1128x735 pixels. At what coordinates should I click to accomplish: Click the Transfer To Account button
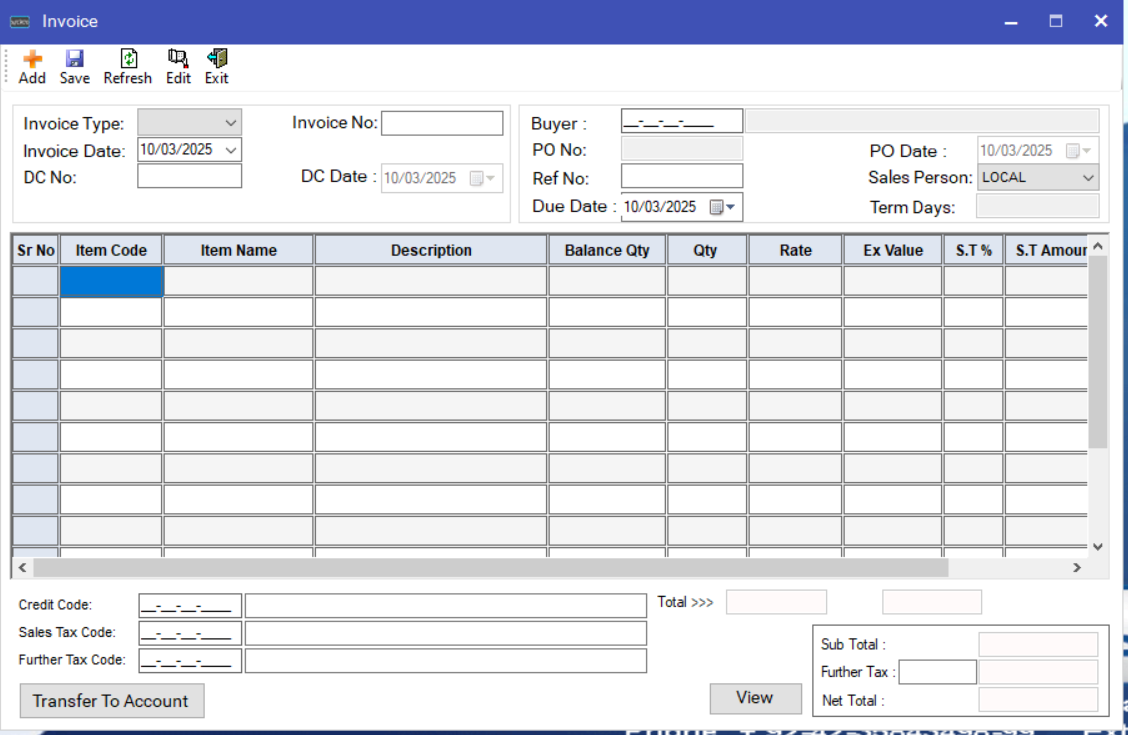111,701
